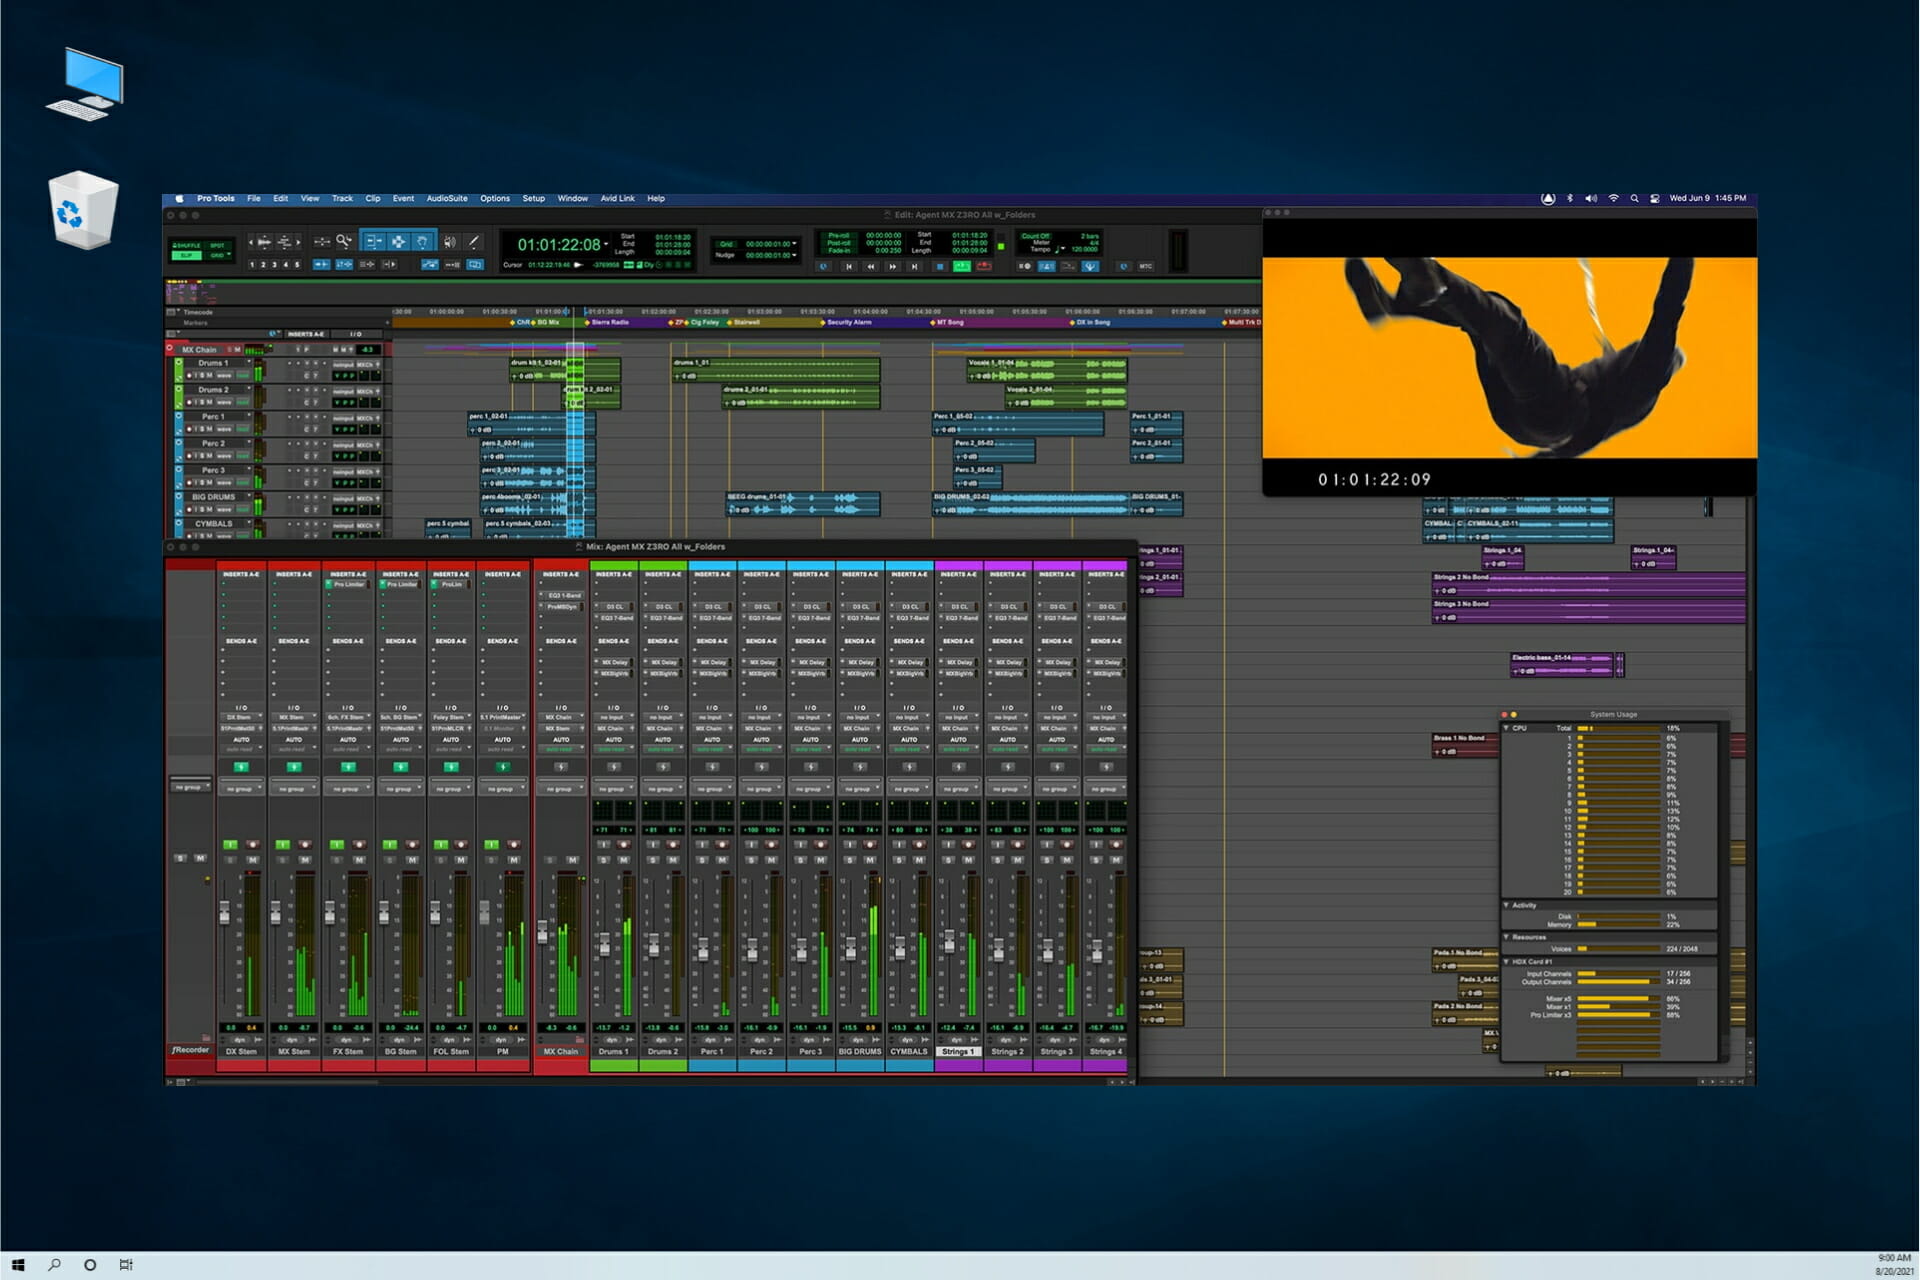Open the Setup menu
Viewport: 1920px width, 1280px height.
coord(534,199)
